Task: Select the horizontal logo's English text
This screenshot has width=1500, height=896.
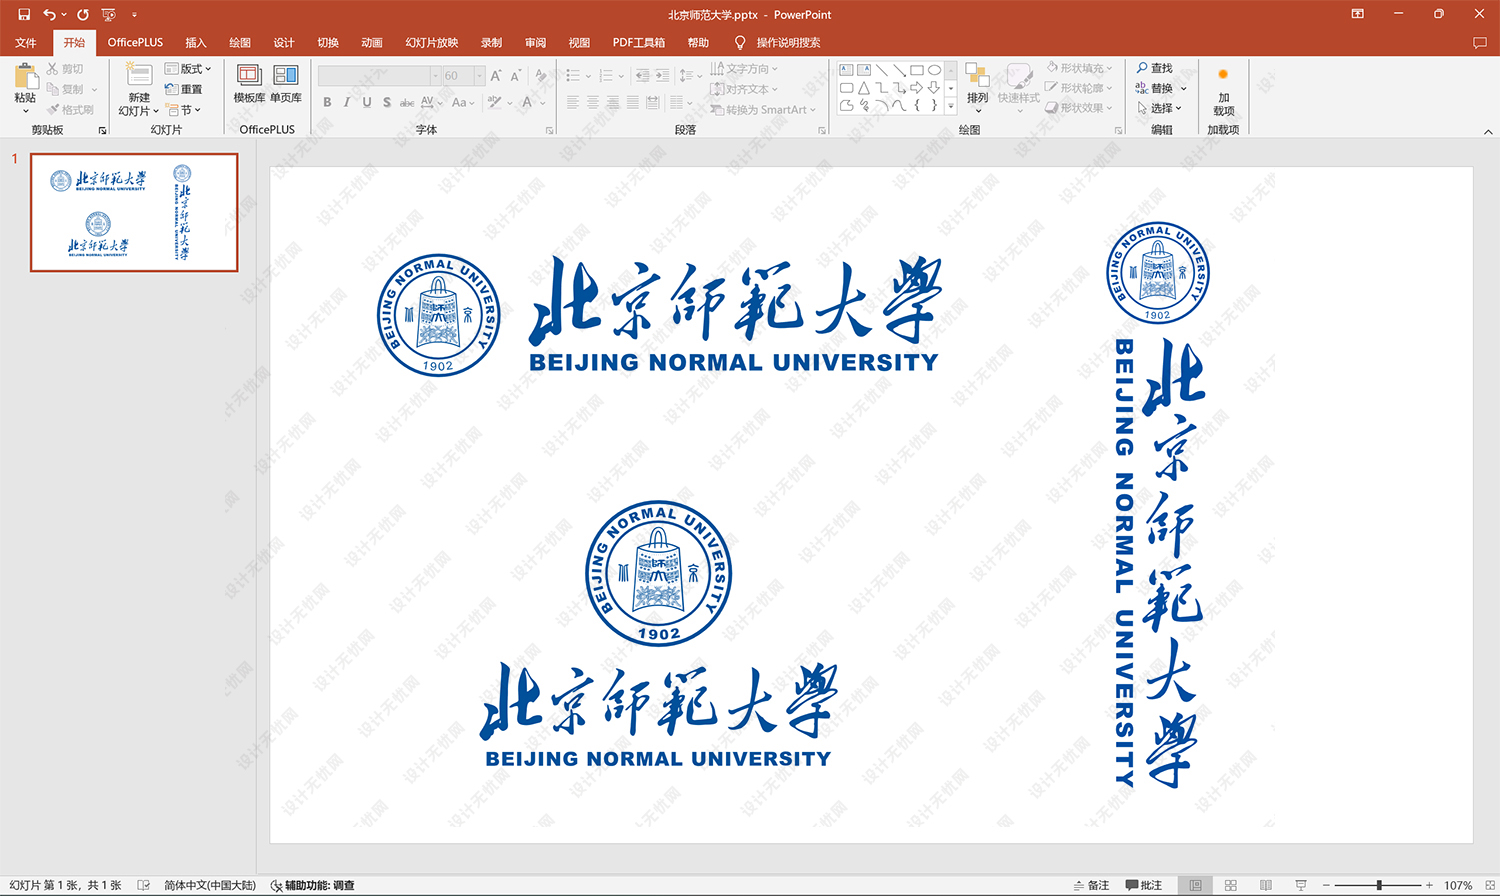Action: 734,362
